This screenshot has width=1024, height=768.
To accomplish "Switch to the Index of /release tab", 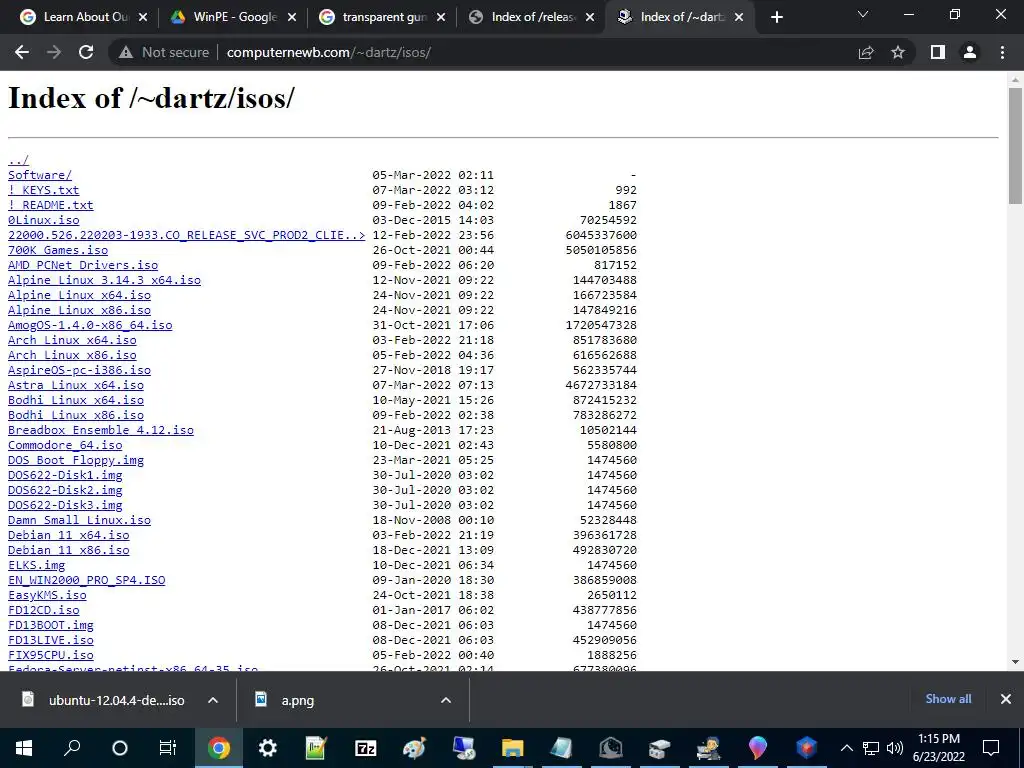I will [x=531, y=18].
